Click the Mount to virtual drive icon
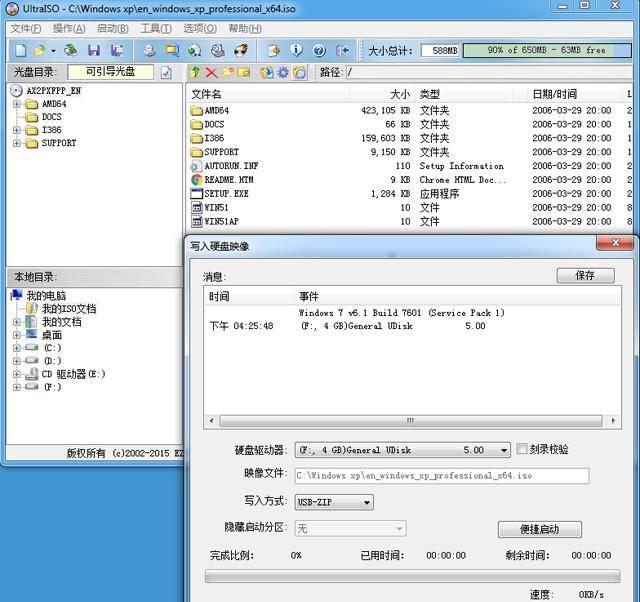 coord(218,51)
